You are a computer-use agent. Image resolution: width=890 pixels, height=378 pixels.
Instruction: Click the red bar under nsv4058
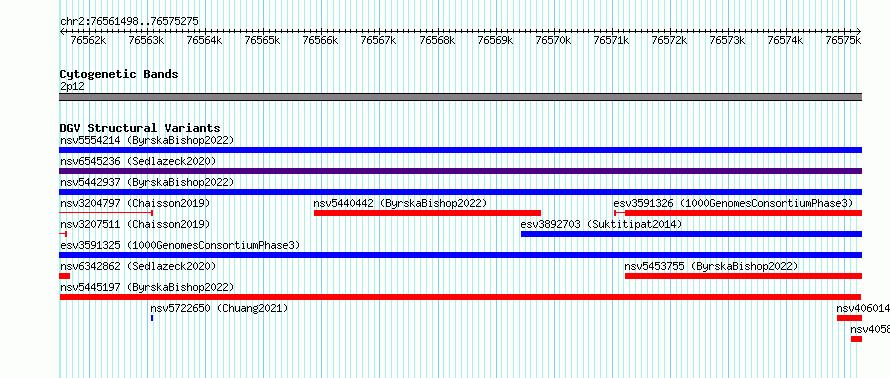(x=857, y=339)
